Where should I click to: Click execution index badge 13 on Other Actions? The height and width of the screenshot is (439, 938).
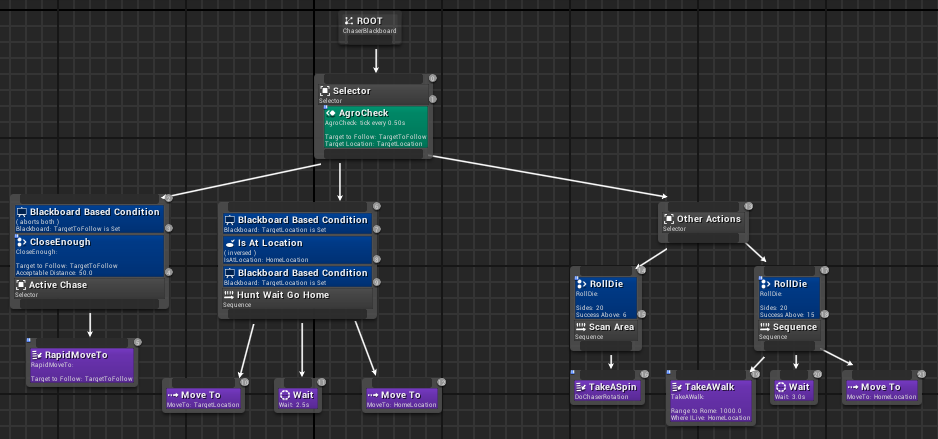pos(748,206)
